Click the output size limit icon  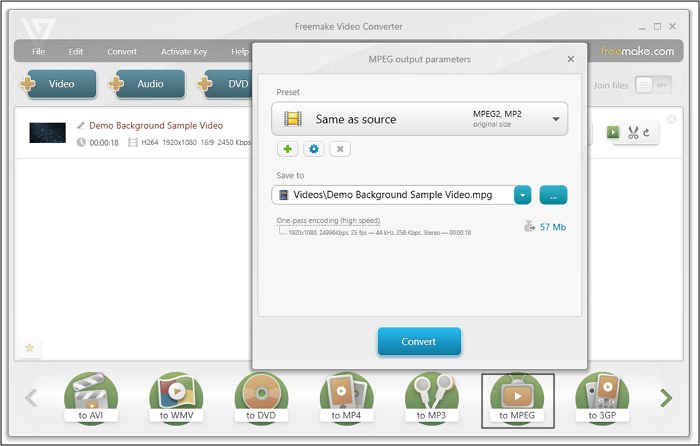coord(529,226)
